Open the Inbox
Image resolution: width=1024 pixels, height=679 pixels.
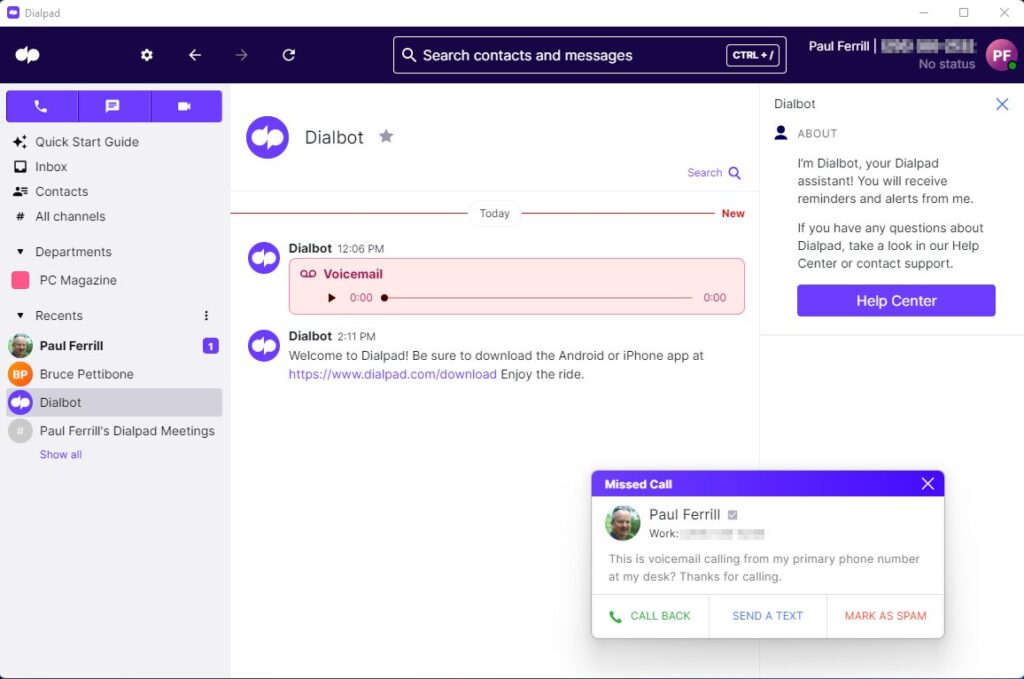(51, 166)
